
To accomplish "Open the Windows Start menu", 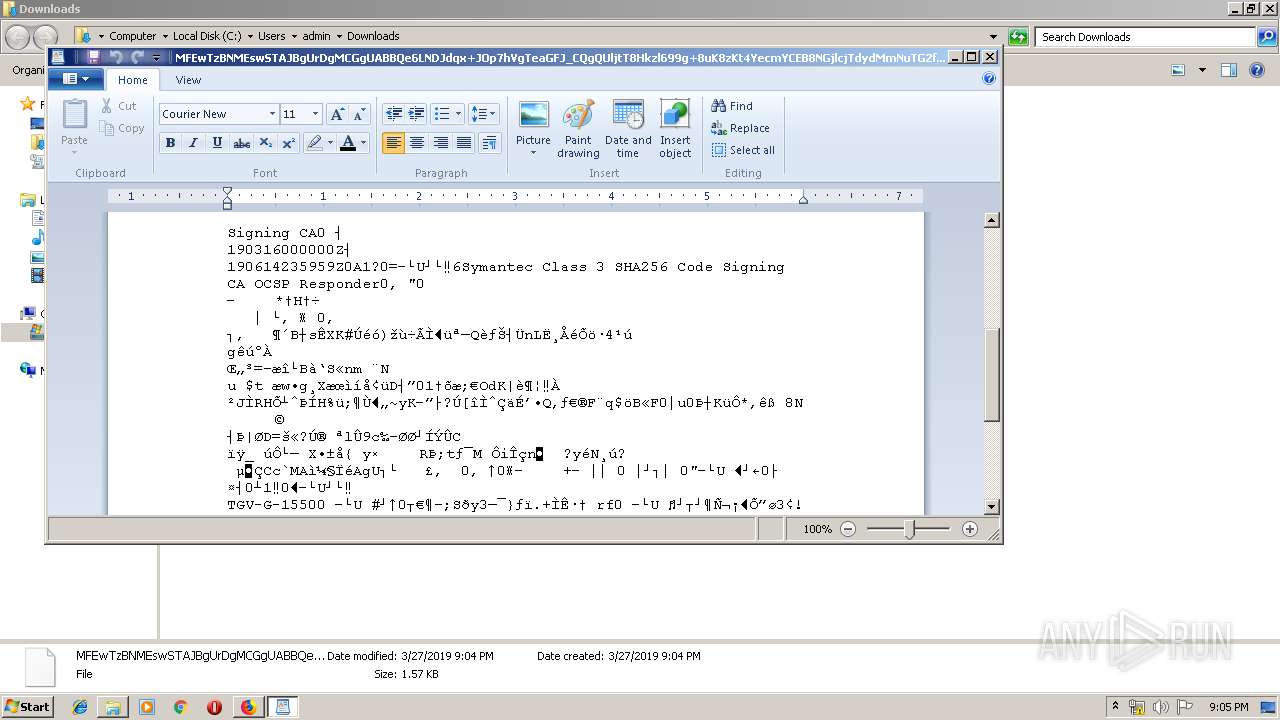I will click(28, 706).
